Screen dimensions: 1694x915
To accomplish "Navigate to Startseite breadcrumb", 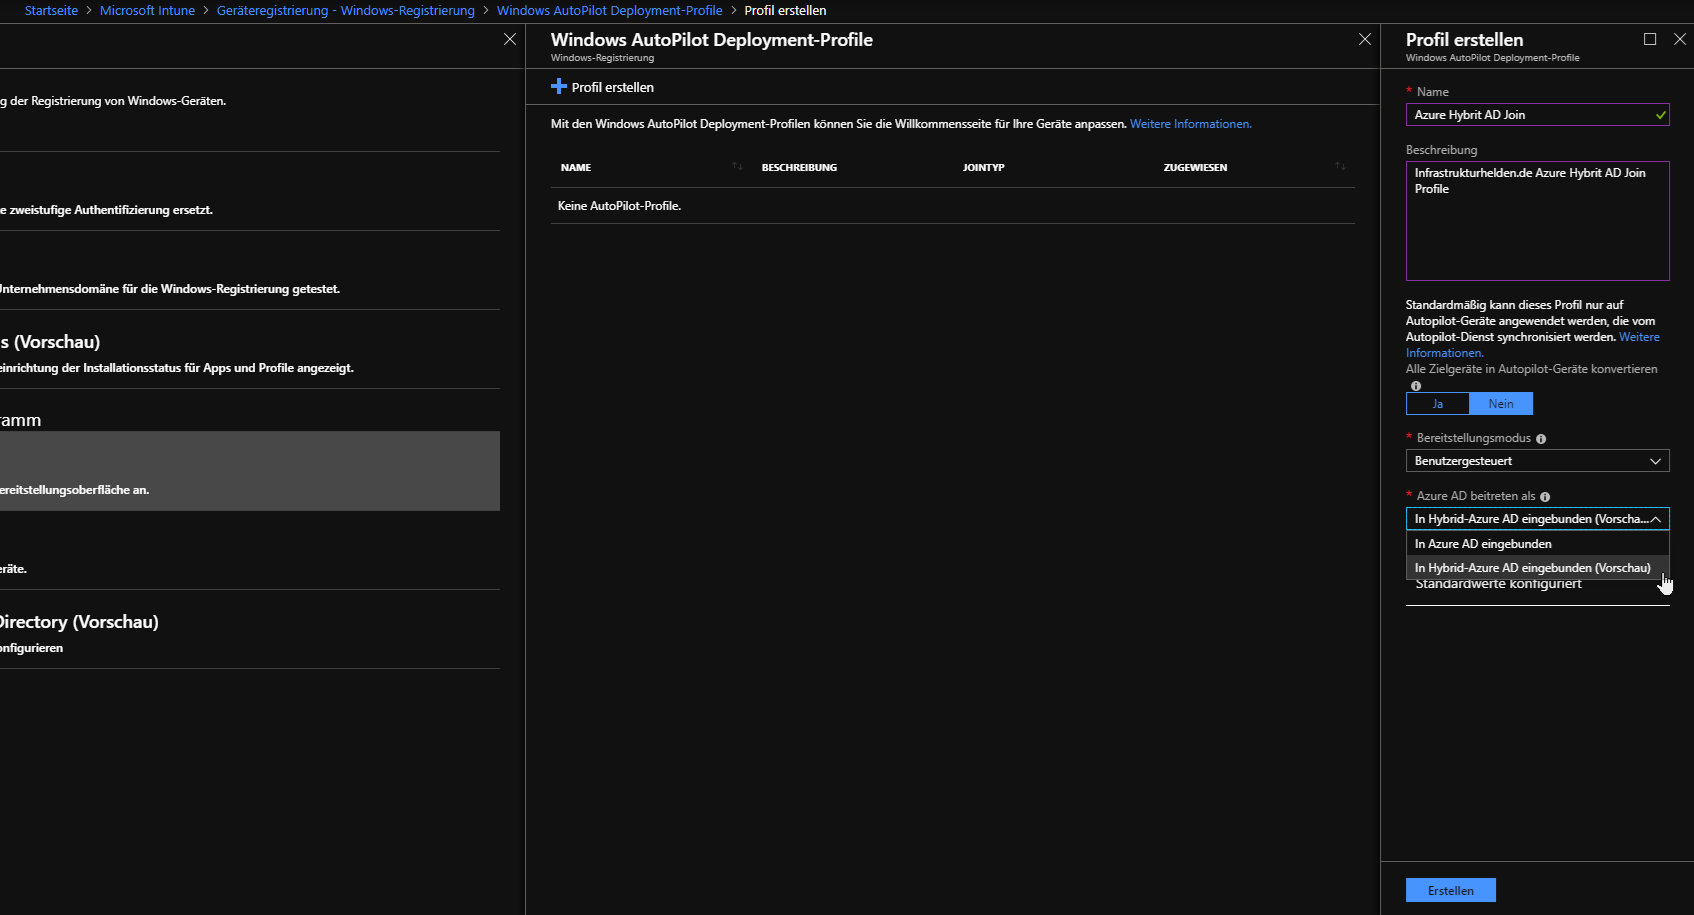I will point(51,11).
